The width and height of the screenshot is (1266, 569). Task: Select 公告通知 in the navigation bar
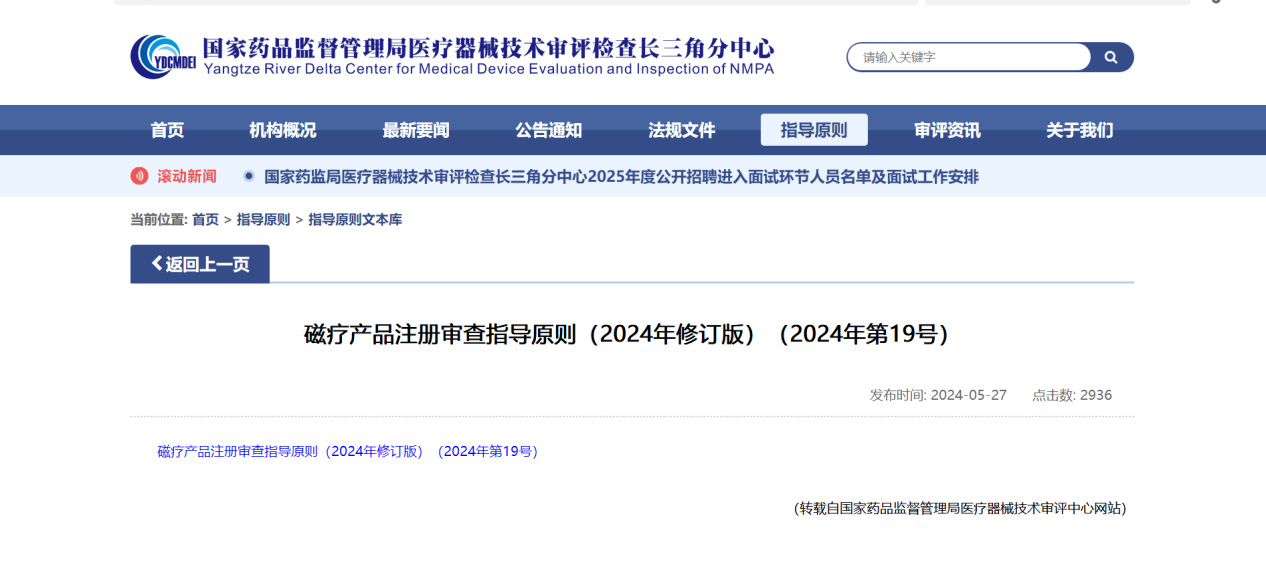click(548, 130)
